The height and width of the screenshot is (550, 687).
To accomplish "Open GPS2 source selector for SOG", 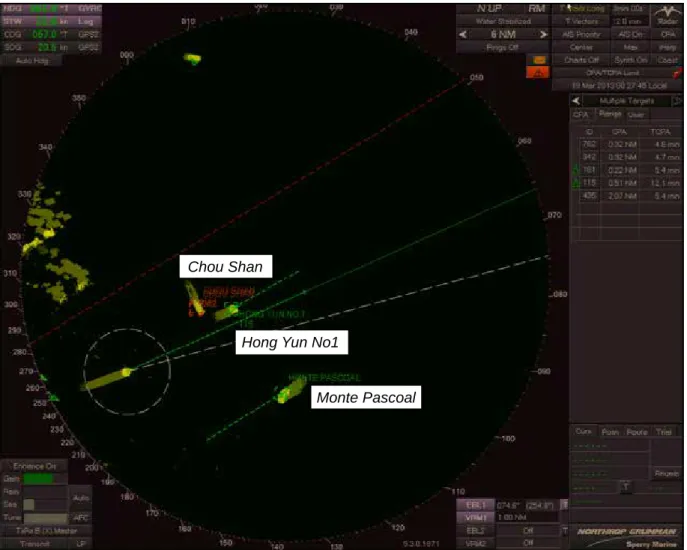I will [89, 47].
